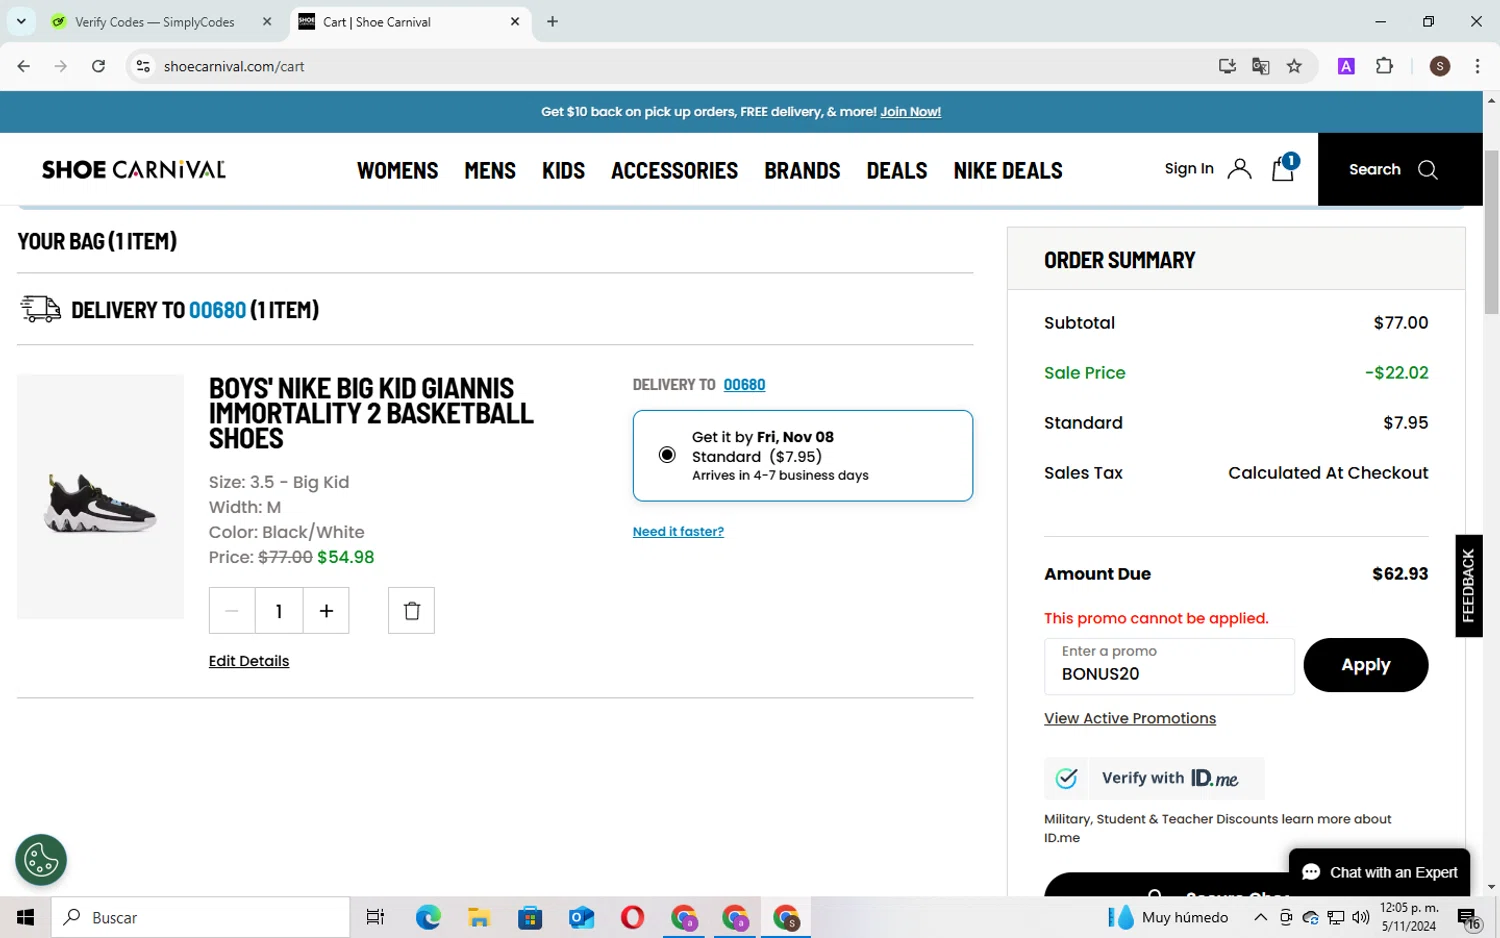Open Outlook from taskbar

coord(581,917)
